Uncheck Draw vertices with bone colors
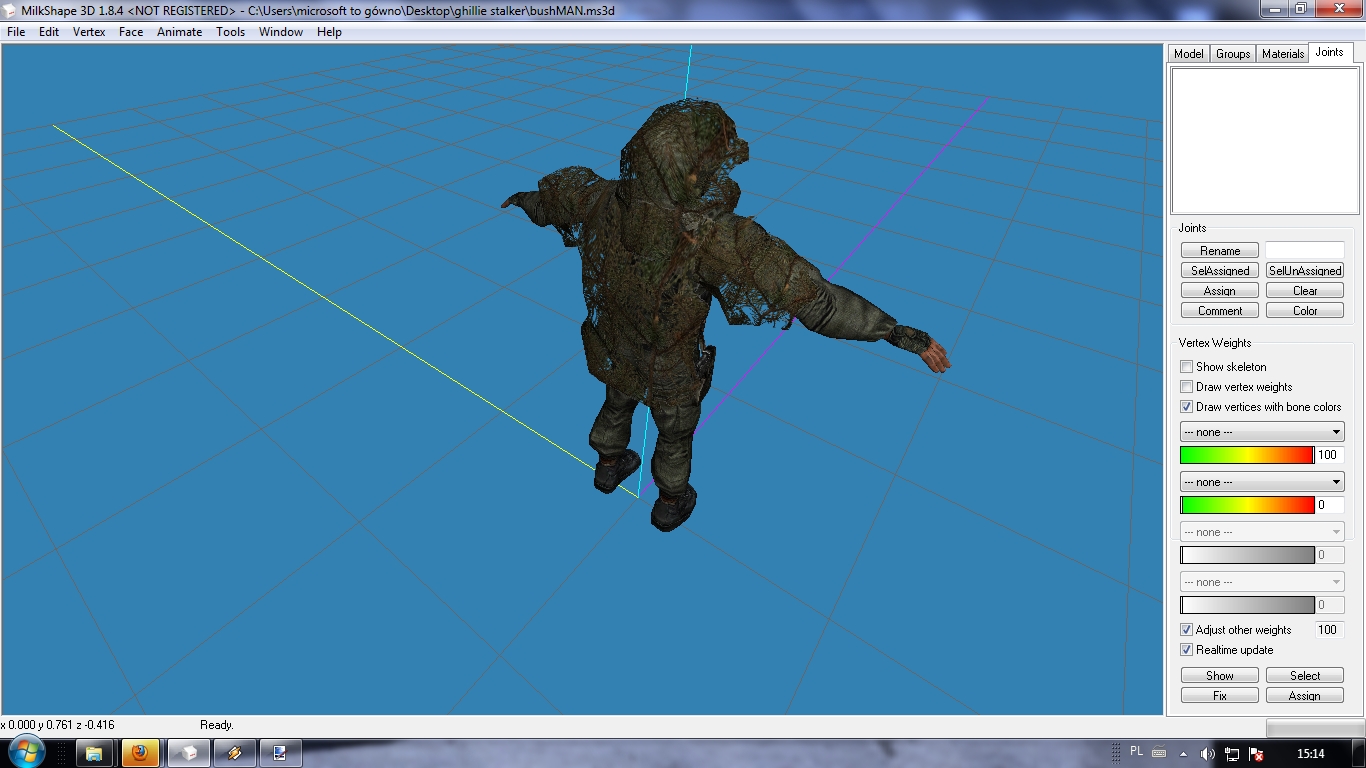 pos(1187,407)
